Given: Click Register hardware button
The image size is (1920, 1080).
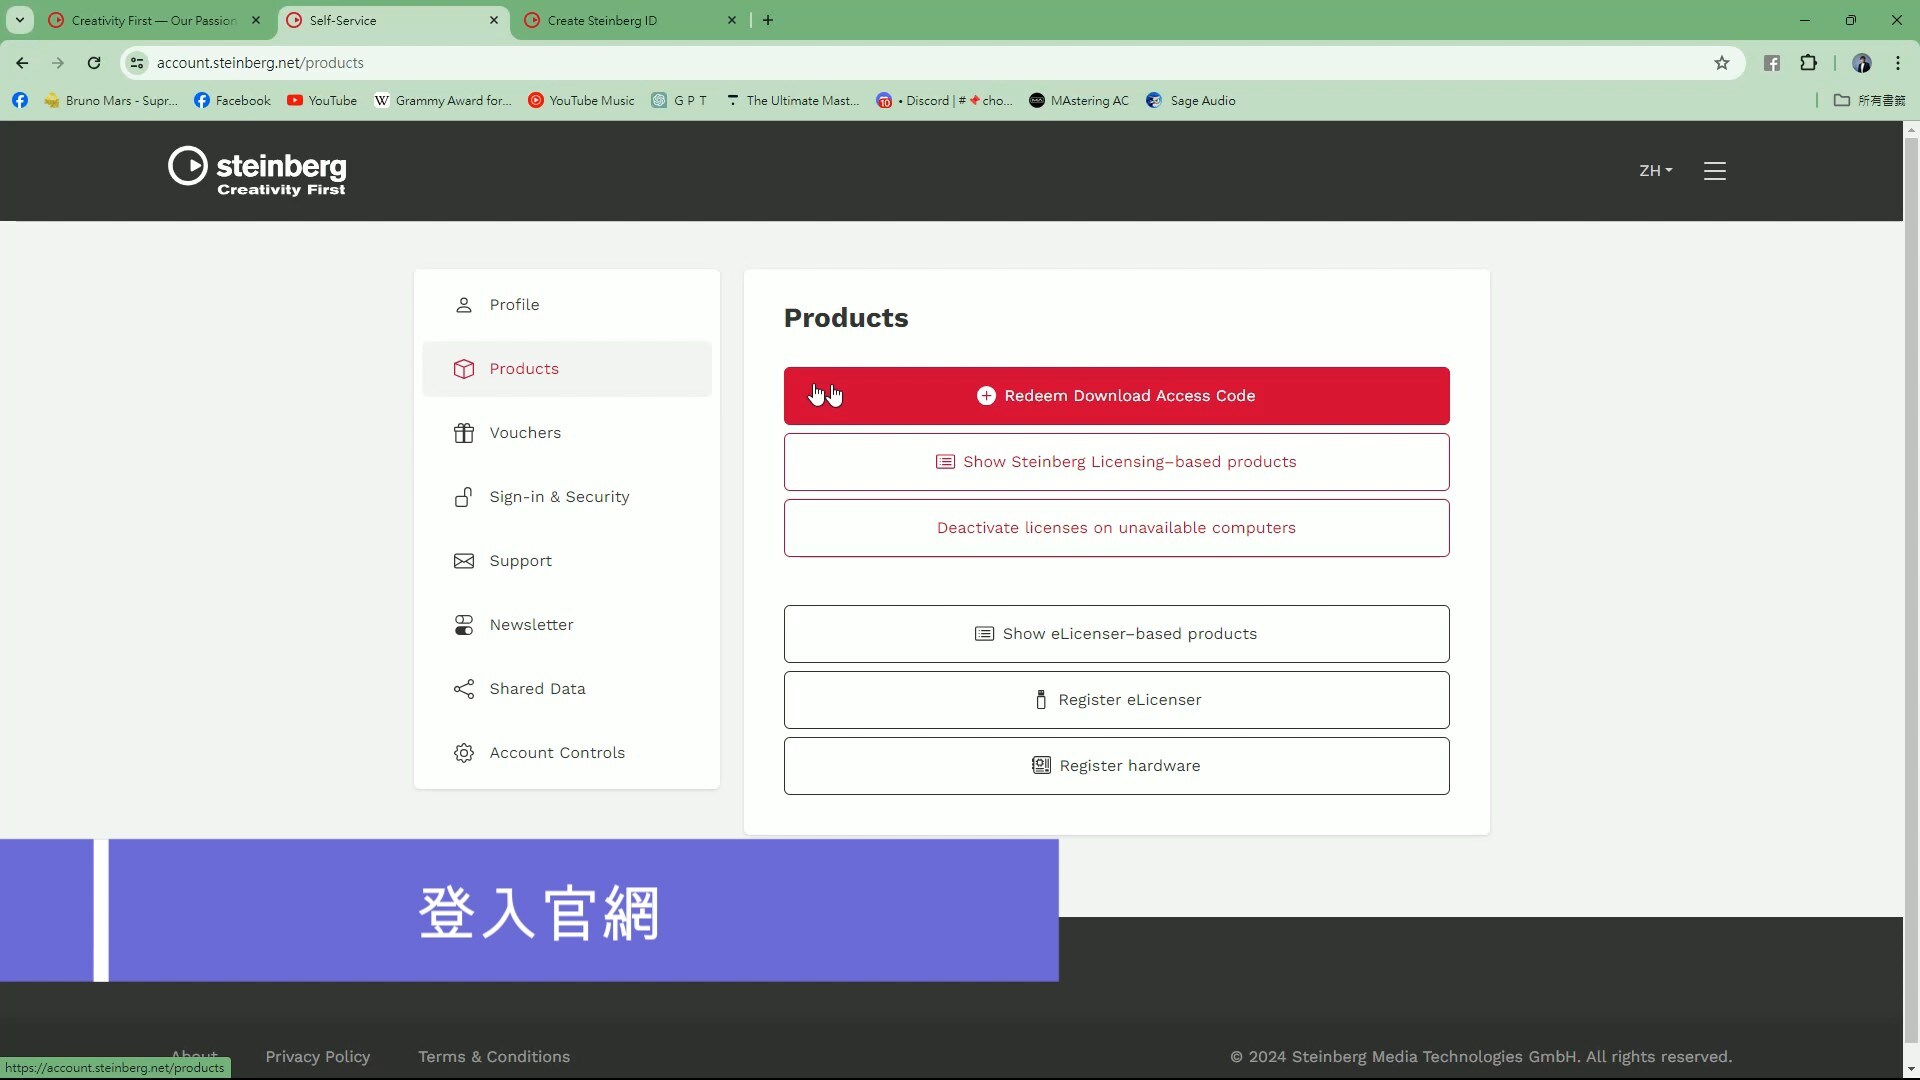Looking at the screenshot, I should click(1116, 766).
